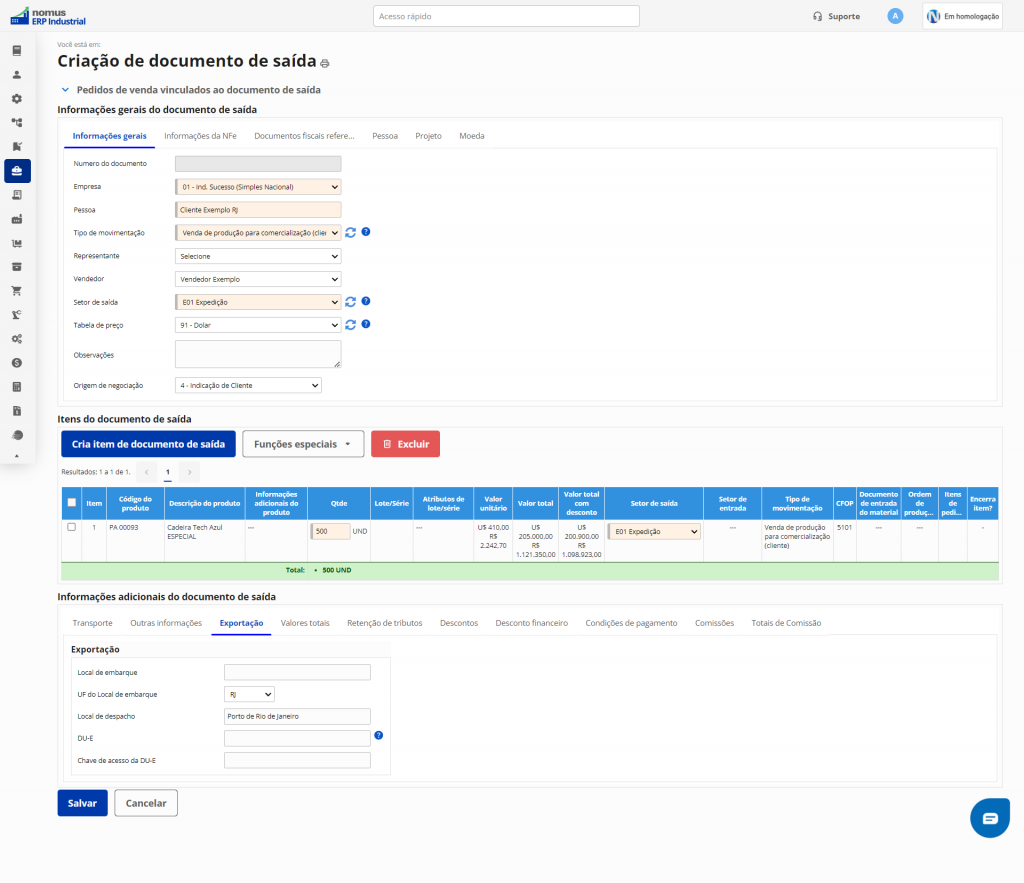Open the dollar sign financial module
Viewport: 1024px width, 883px height.
point(17,363)
